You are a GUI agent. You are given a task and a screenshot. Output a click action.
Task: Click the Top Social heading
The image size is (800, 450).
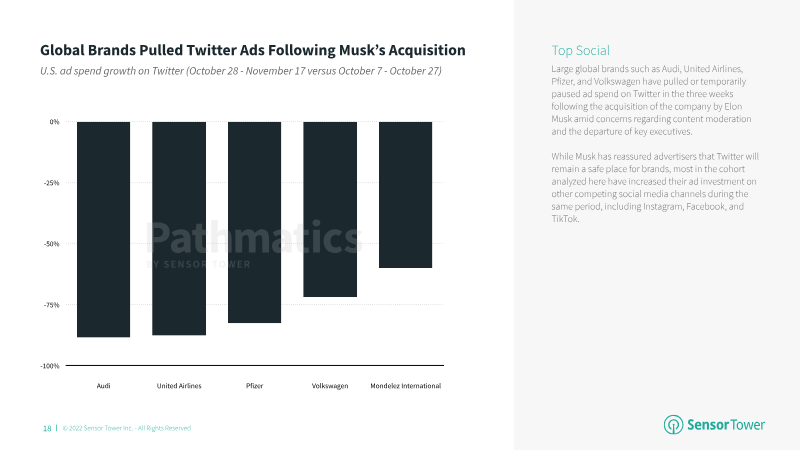[581, 51]
